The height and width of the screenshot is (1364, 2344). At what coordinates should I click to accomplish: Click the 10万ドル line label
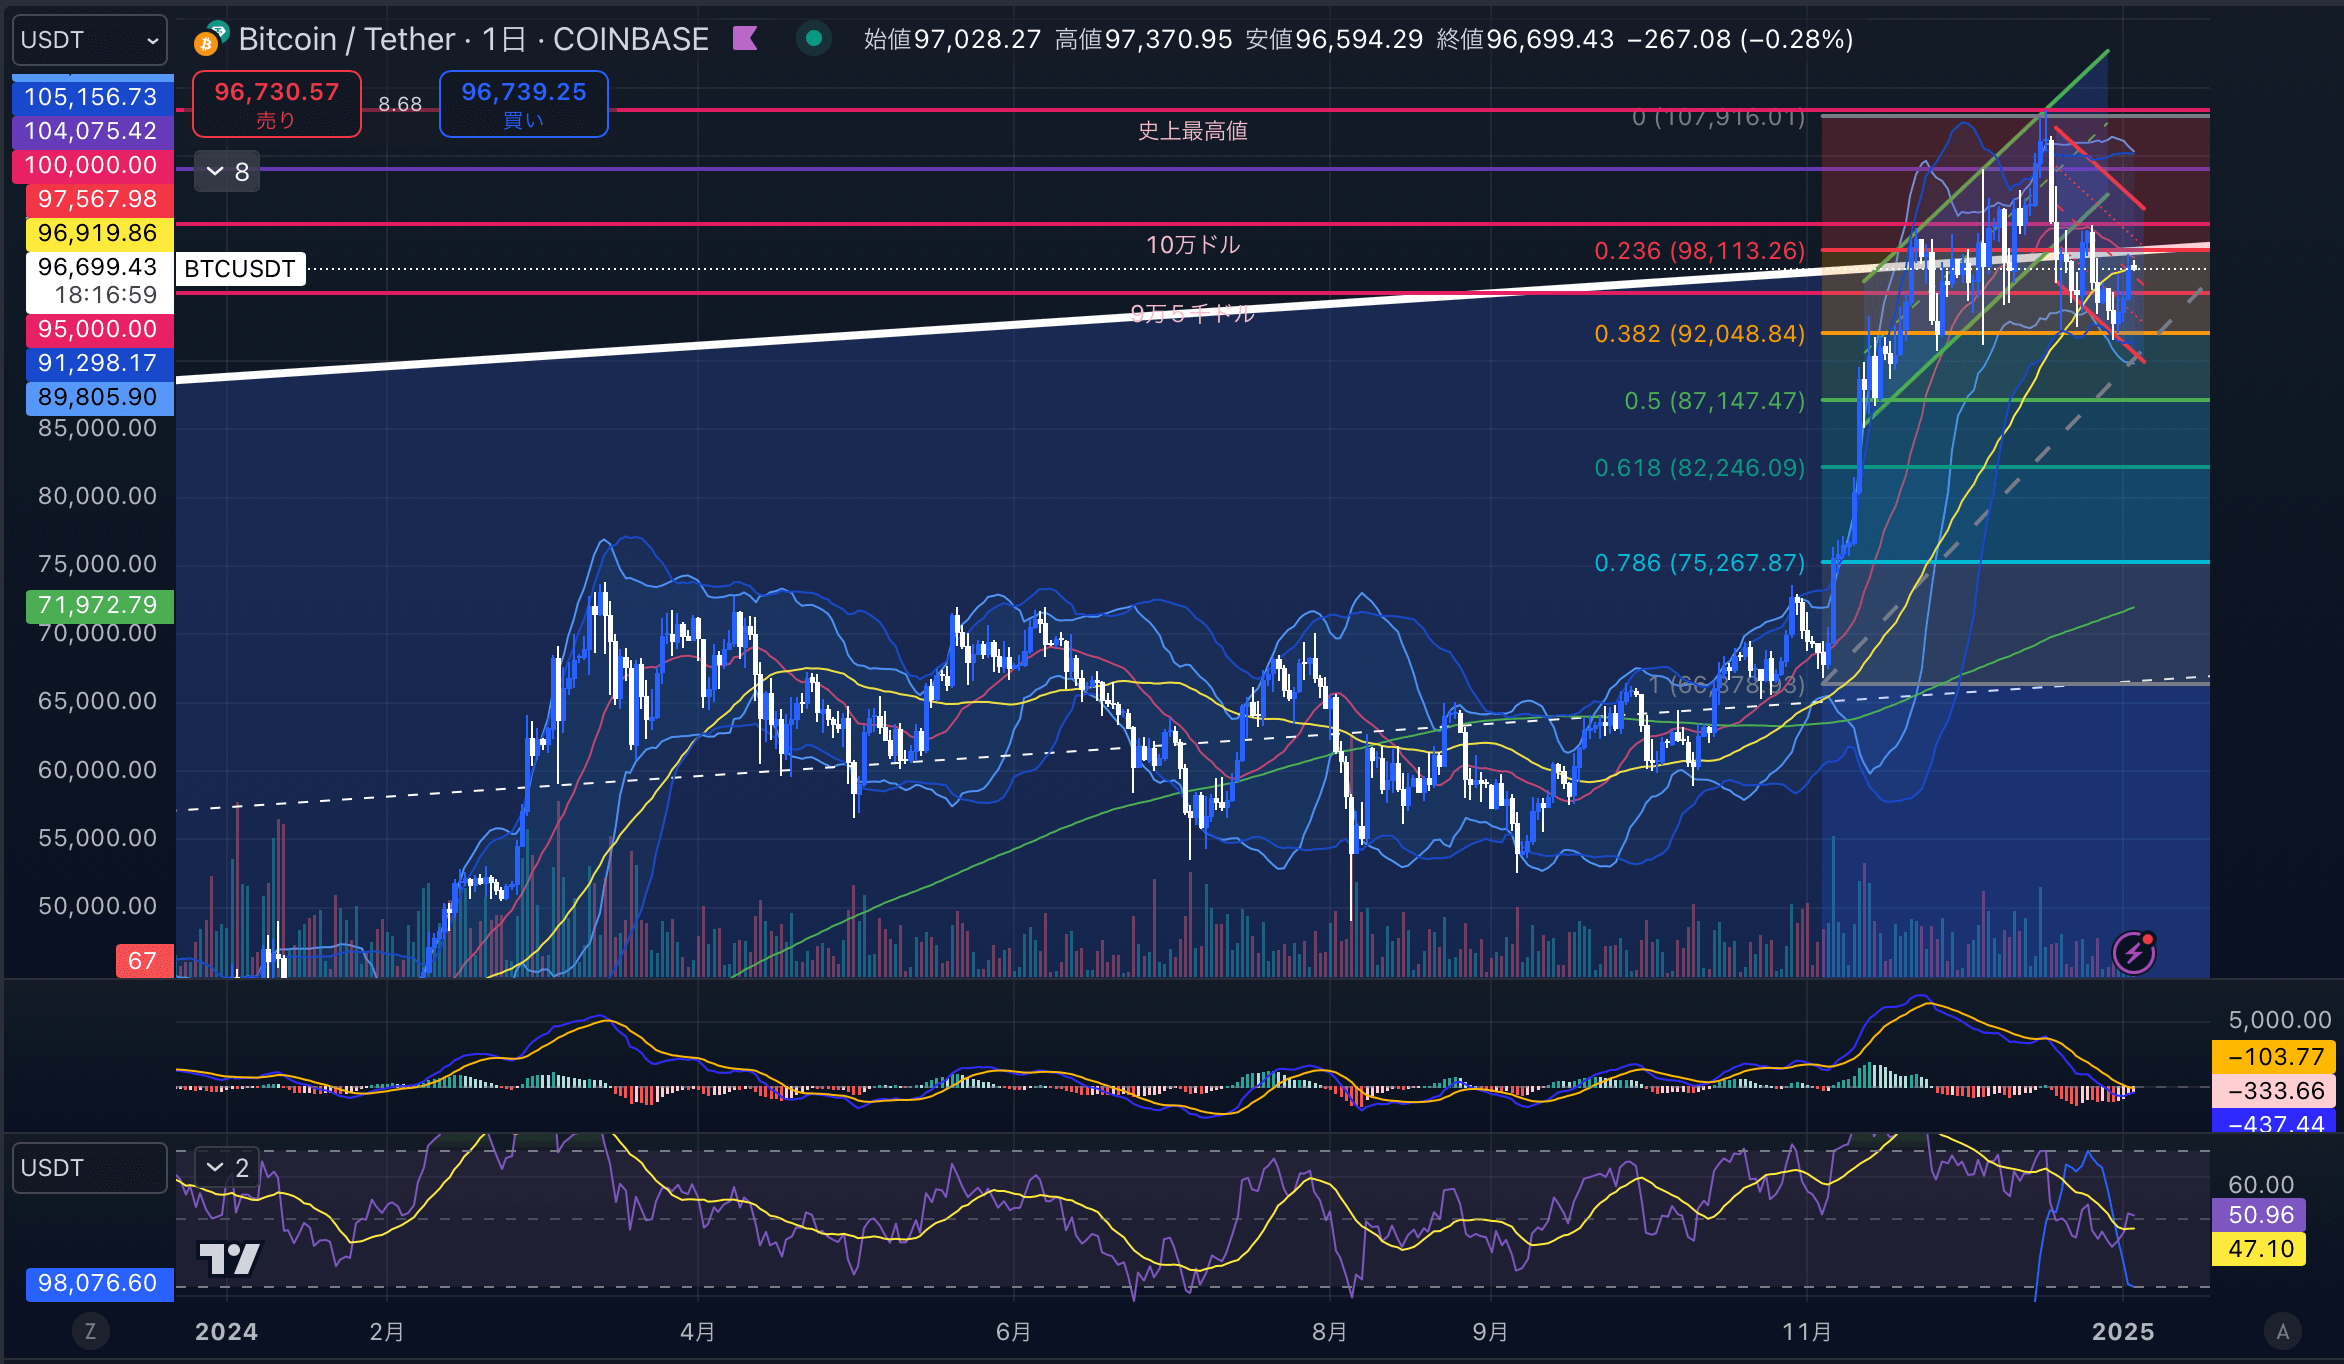tap(1193, 245)
